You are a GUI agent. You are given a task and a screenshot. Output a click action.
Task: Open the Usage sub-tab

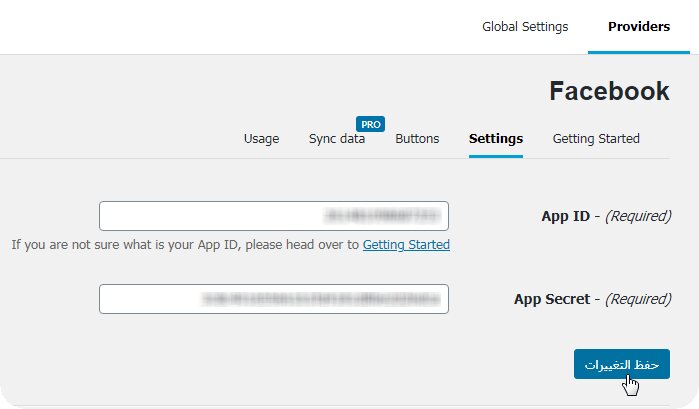(x=261, y=139)
